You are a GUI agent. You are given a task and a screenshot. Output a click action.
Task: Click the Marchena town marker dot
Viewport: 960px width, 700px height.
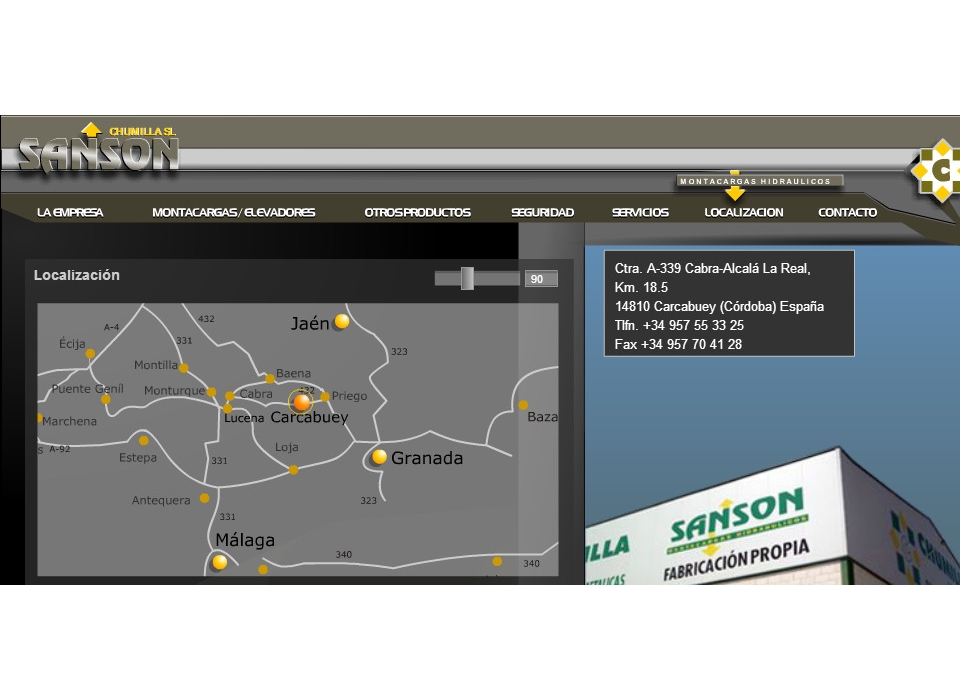(40, 418)
